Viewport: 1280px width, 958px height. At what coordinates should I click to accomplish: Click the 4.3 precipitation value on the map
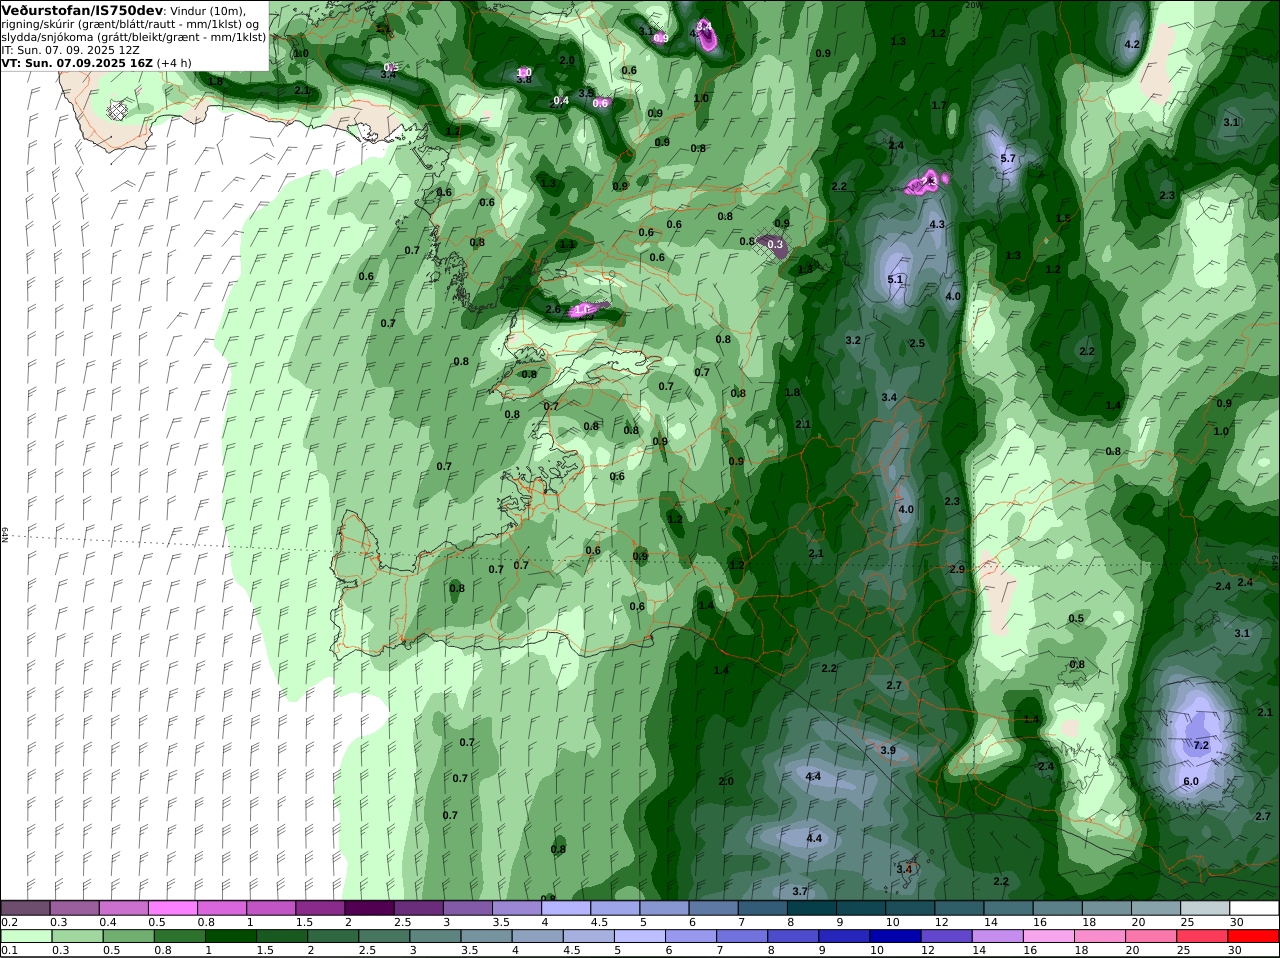click(937, 225)
